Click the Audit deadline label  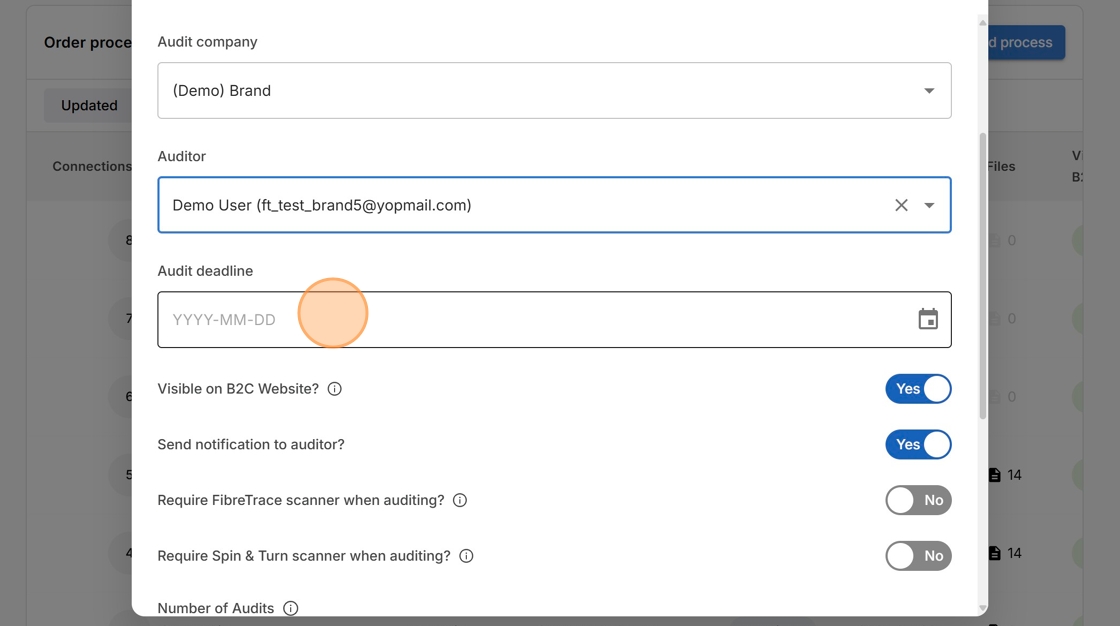tap(205, 271)
